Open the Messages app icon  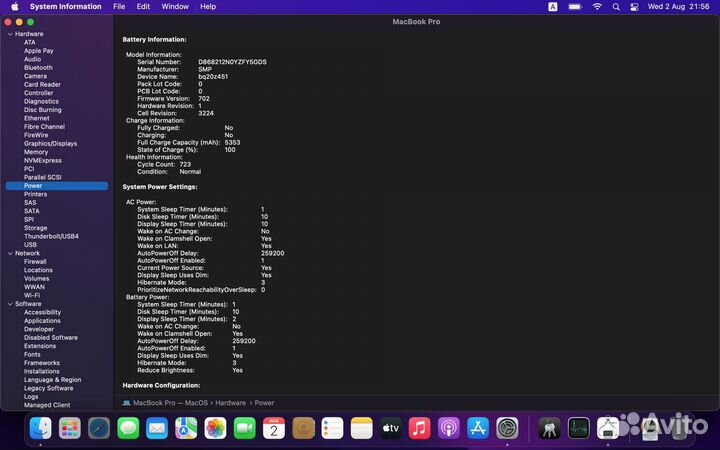pos(128,428)
